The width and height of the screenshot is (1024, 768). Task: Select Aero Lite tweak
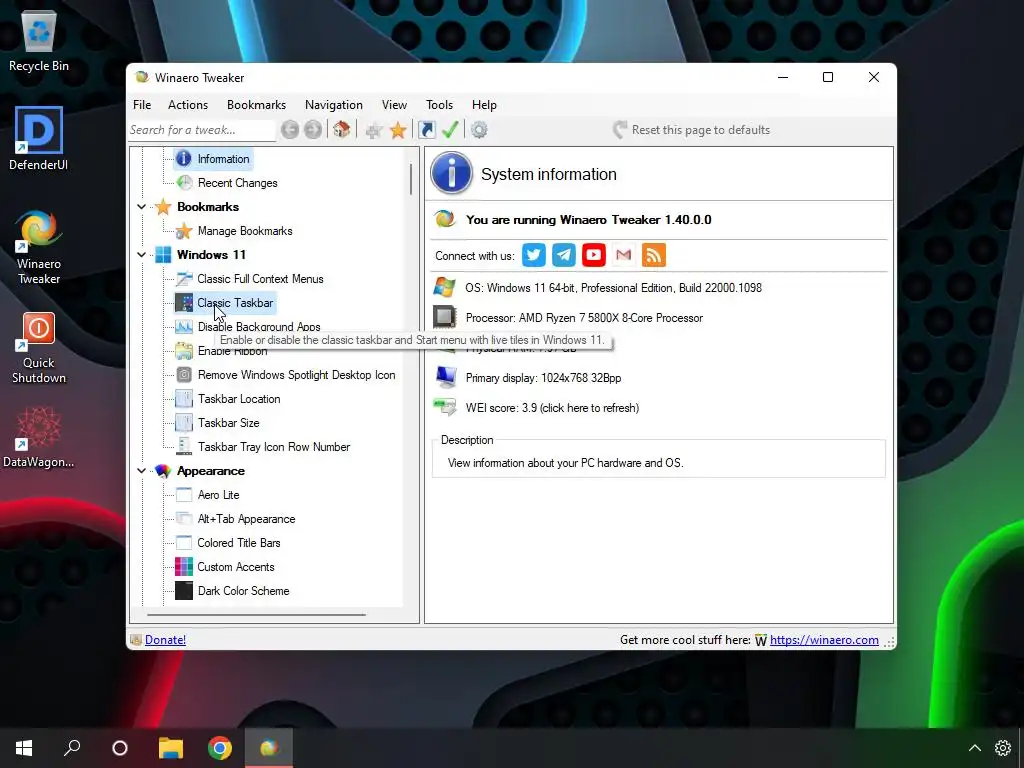(x=218, y=495)
